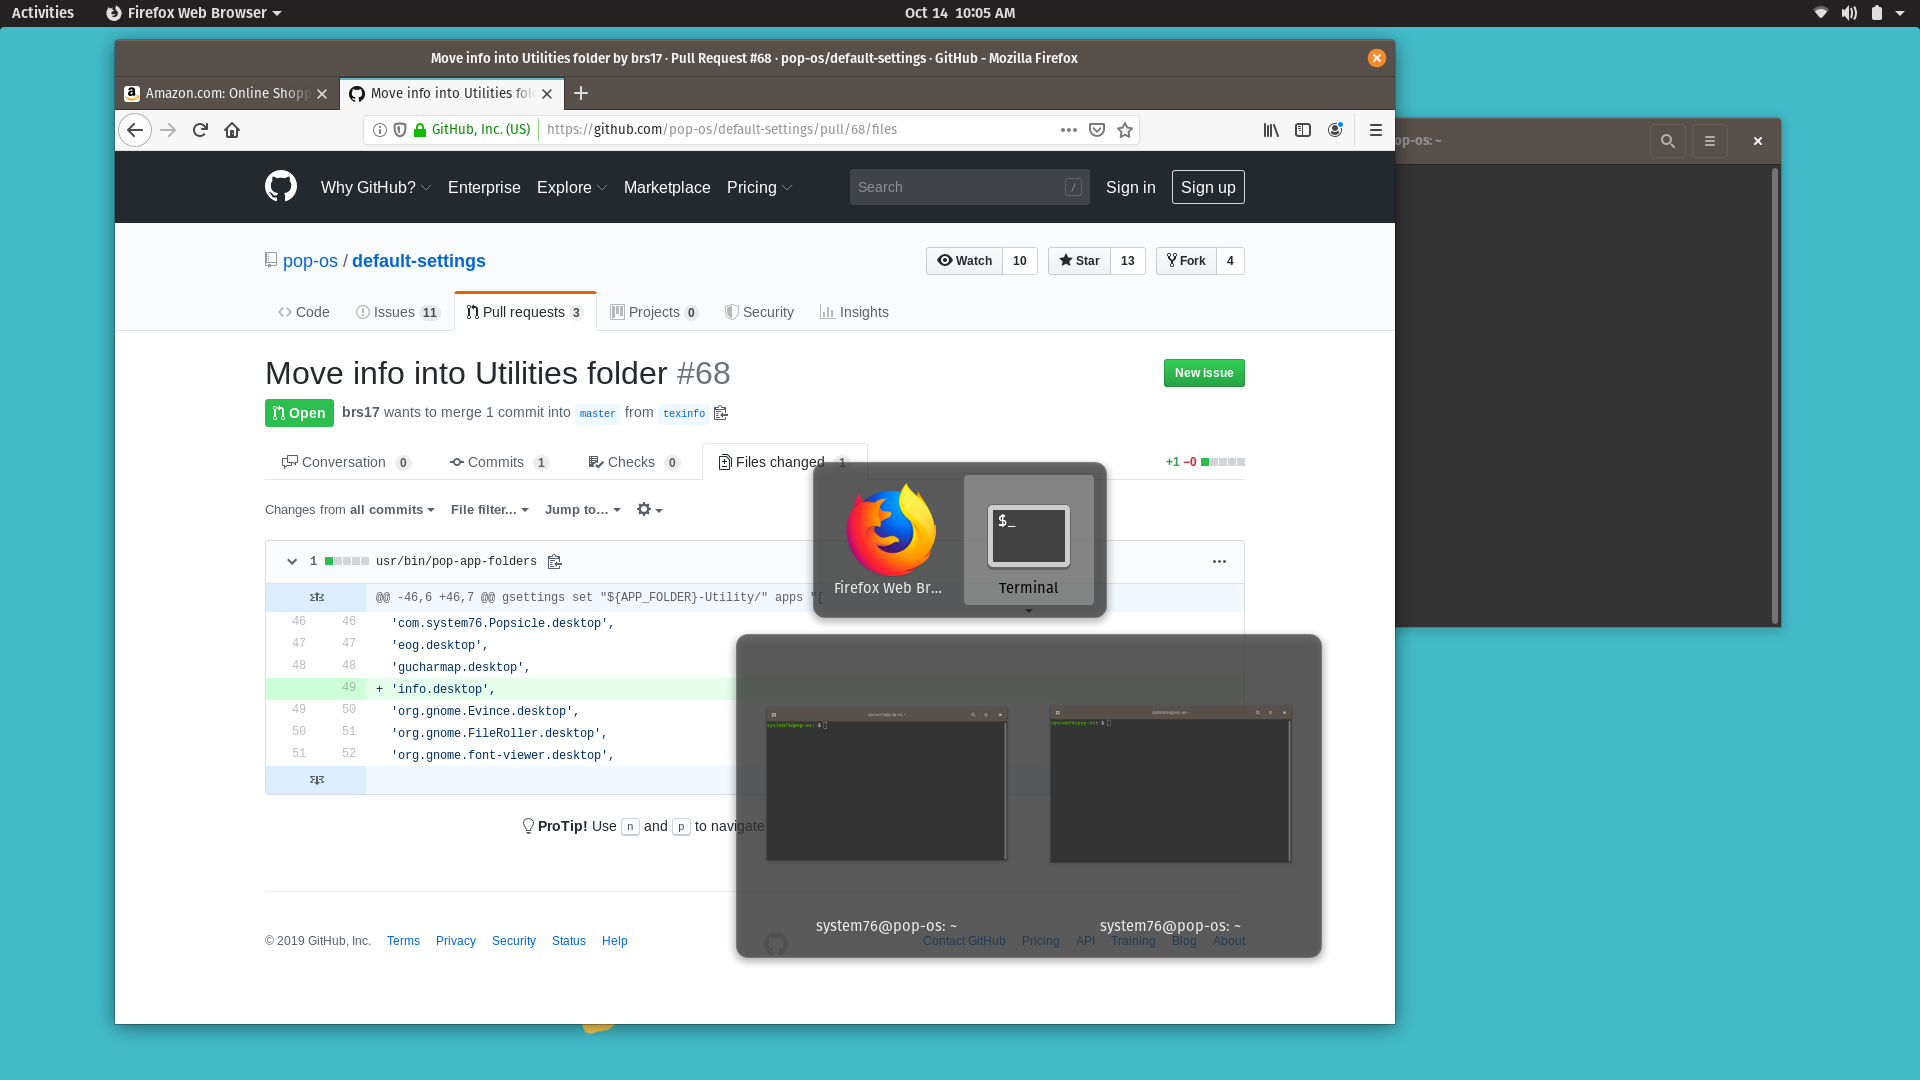The height and width of the screenshot is (1080, 1920).
Task: Open the Firefox library icon
Action: click(x=1271, y=130)
